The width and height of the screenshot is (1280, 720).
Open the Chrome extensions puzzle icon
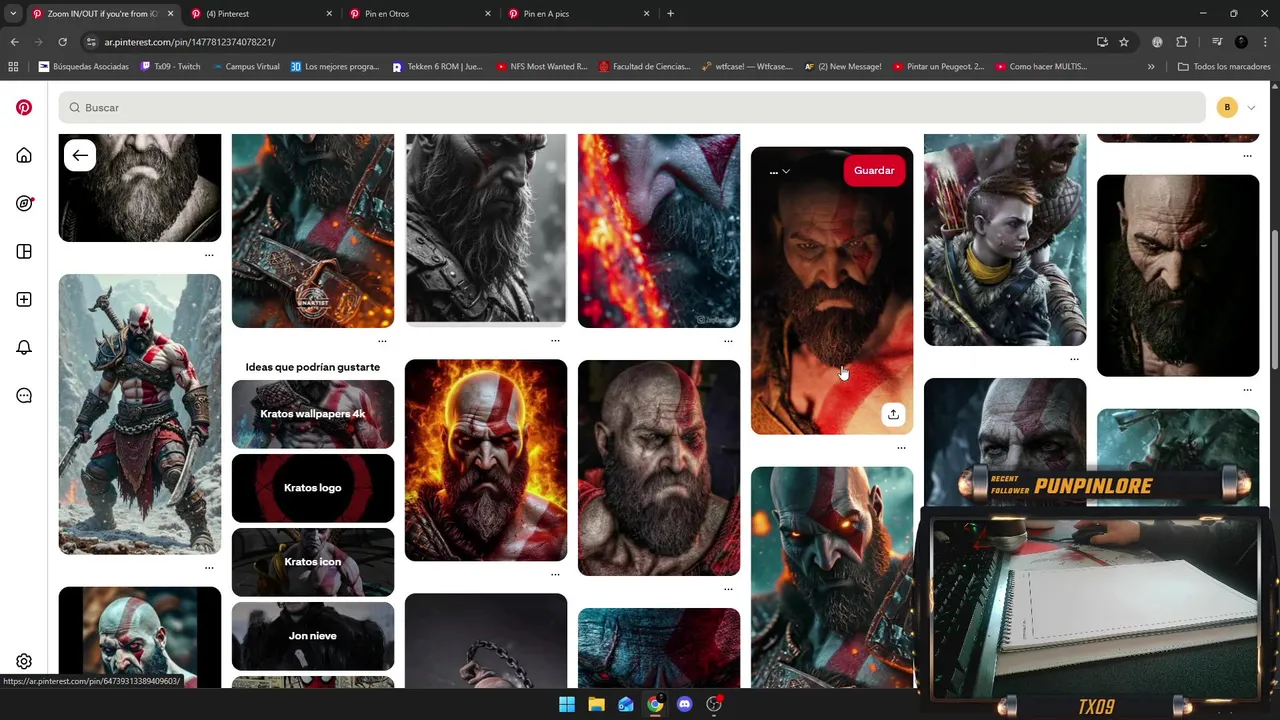tap(1181, 42)
